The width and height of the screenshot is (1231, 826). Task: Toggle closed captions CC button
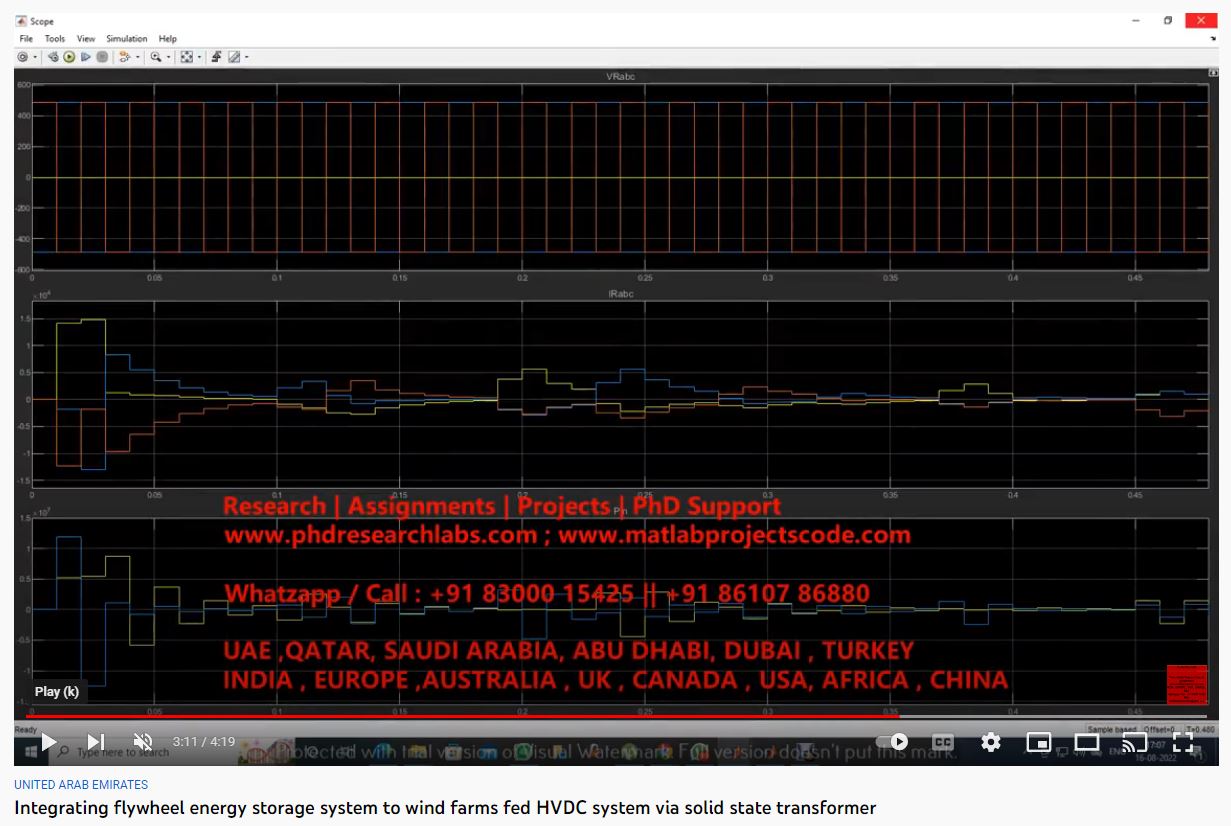943,742
